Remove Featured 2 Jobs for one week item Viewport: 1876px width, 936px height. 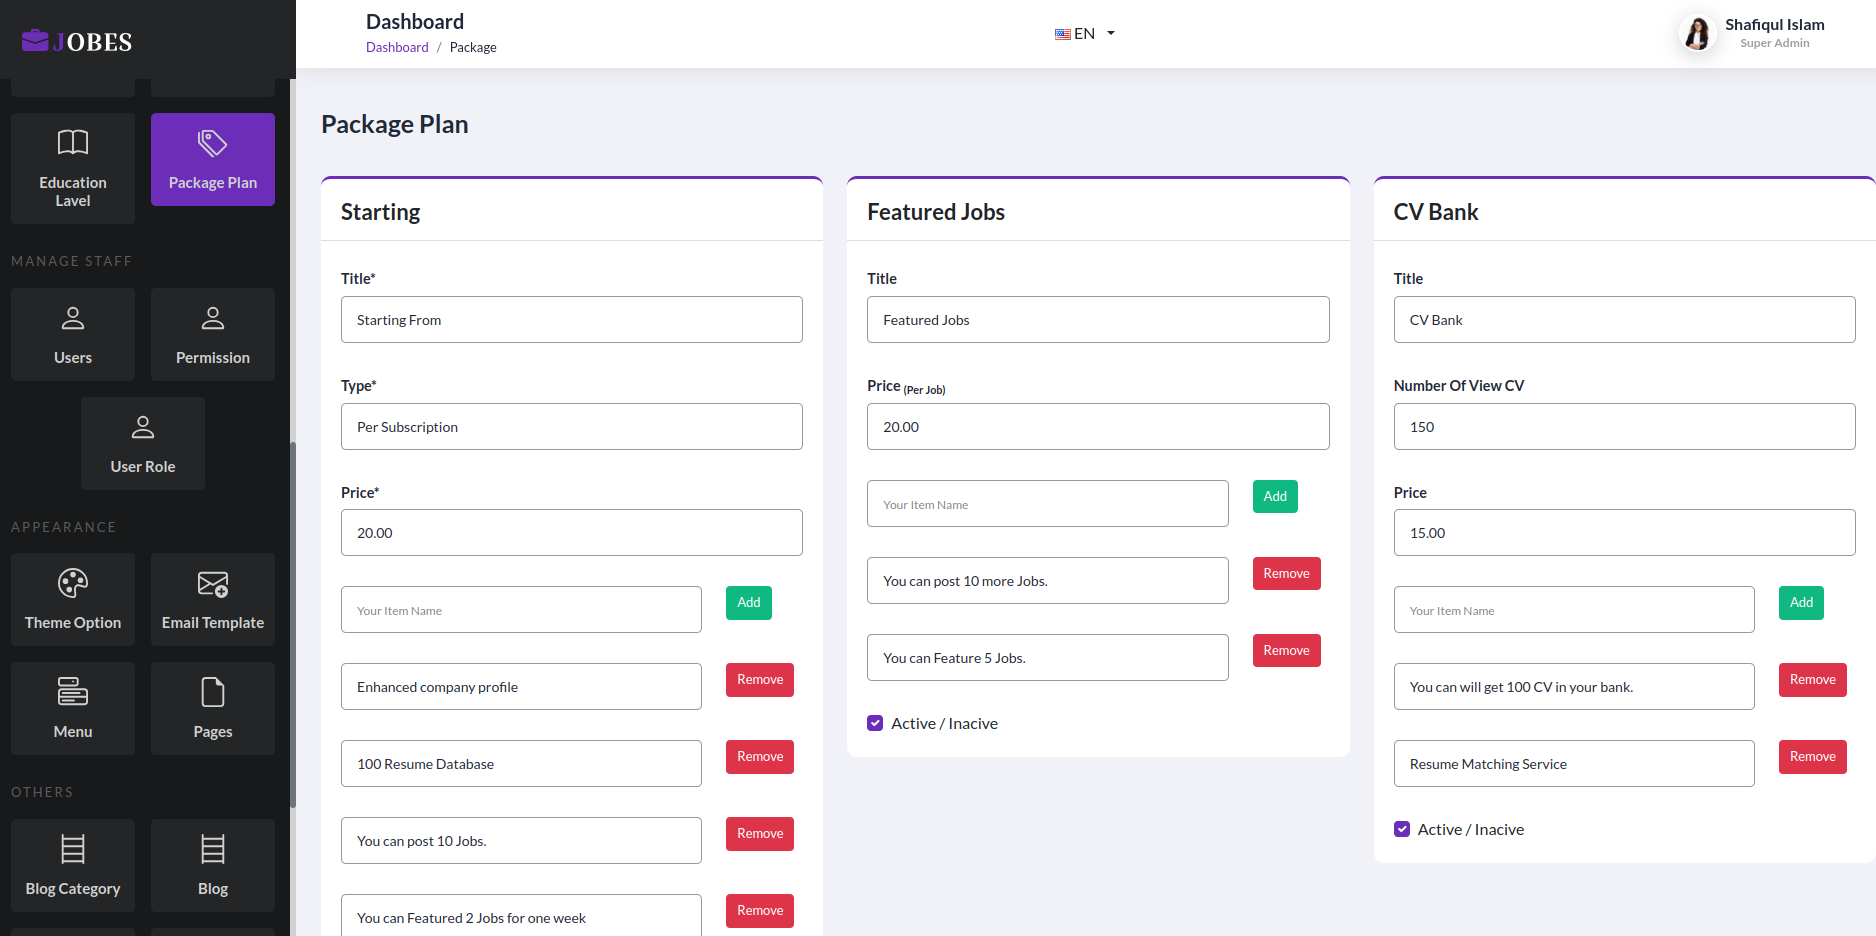tap(760, 911)
